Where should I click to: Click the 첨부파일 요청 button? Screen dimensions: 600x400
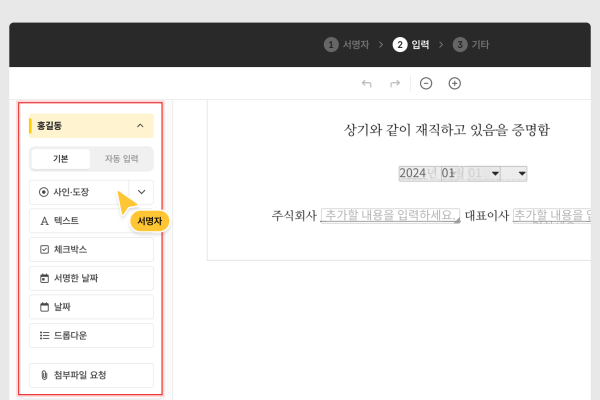click(91, 375)
